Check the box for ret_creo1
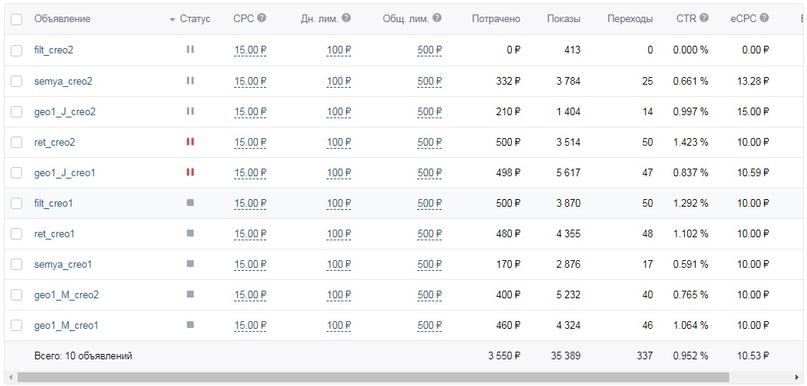This screenshot has width=807, height=386. click(16, 234)
